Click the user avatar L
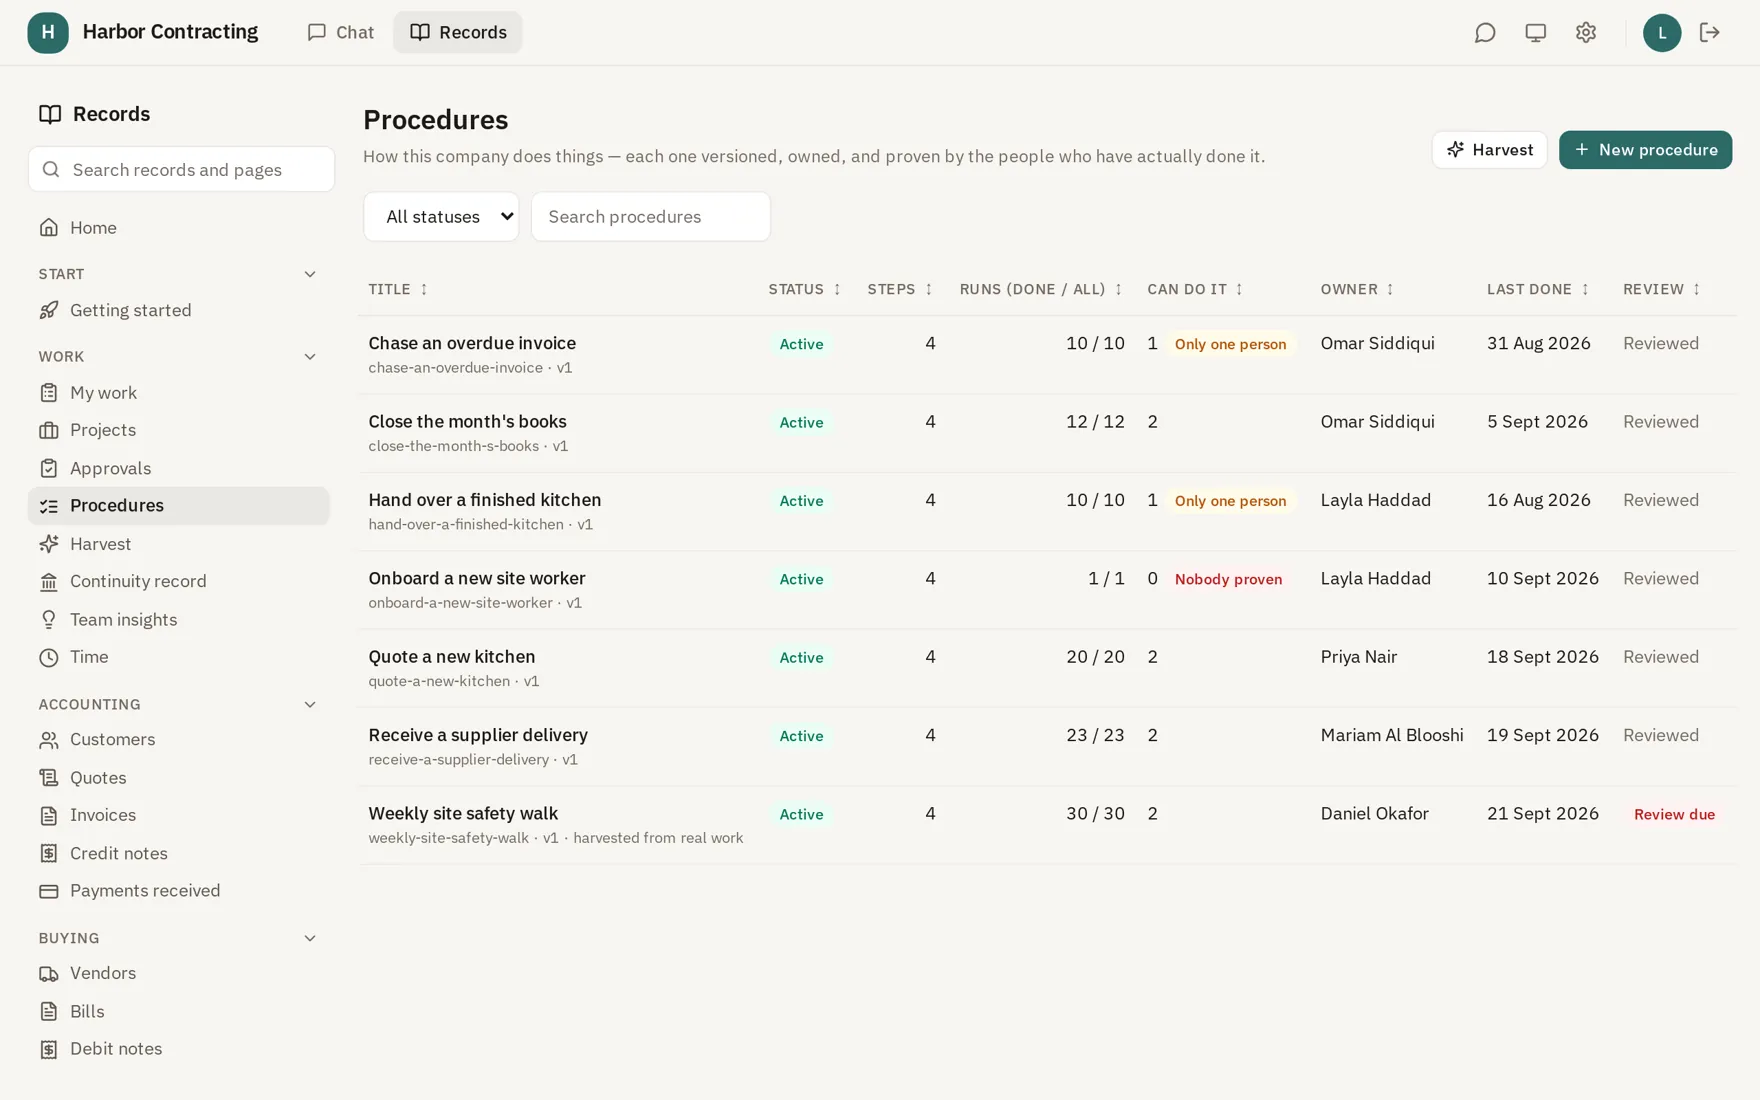1760x1100 pixels. point(1661,32)
